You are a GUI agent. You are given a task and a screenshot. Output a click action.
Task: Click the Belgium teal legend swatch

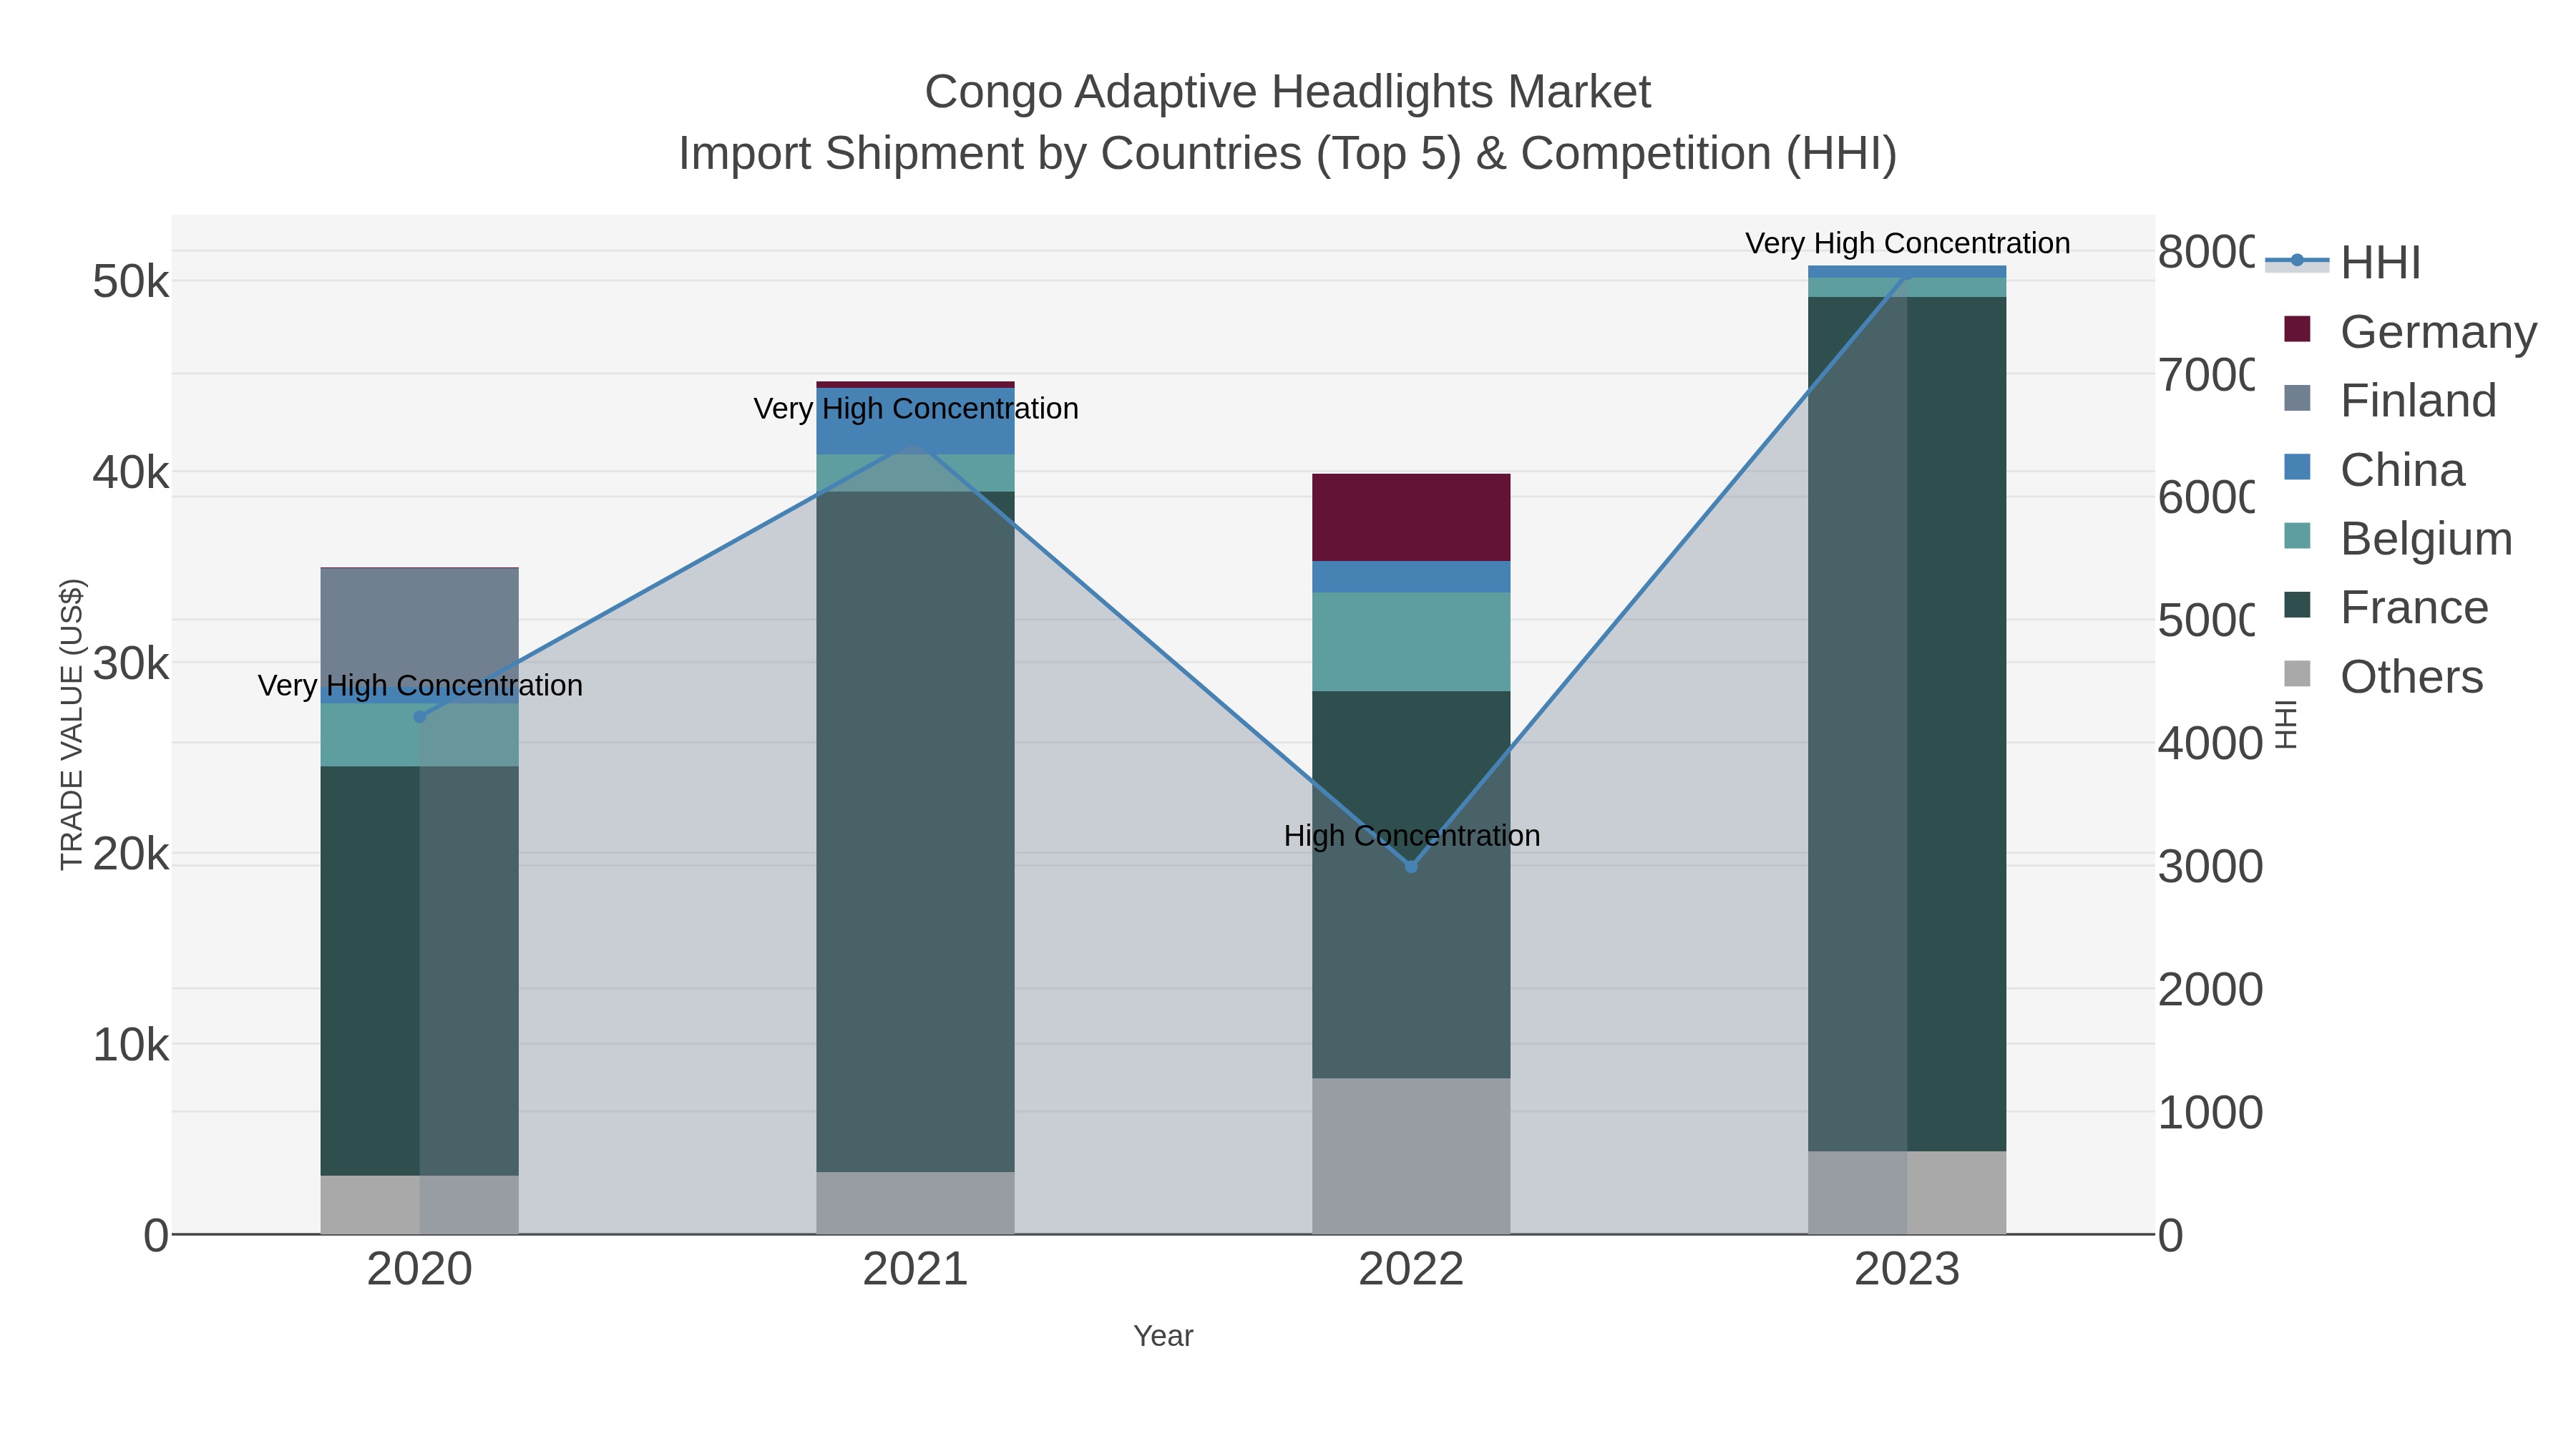tap(2297, 536)
